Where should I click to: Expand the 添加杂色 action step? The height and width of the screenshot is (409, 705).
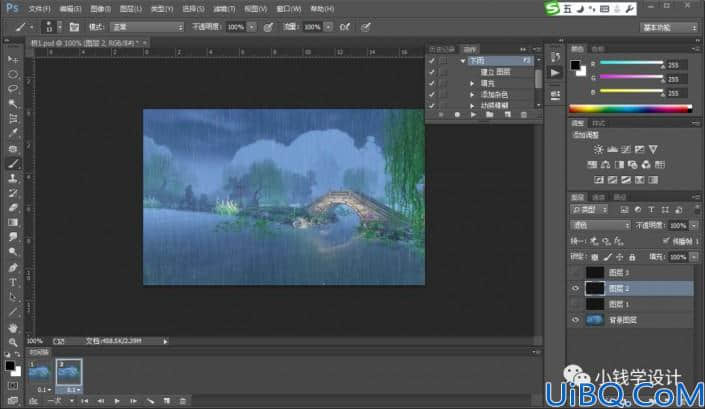click(x=472, y=94)
